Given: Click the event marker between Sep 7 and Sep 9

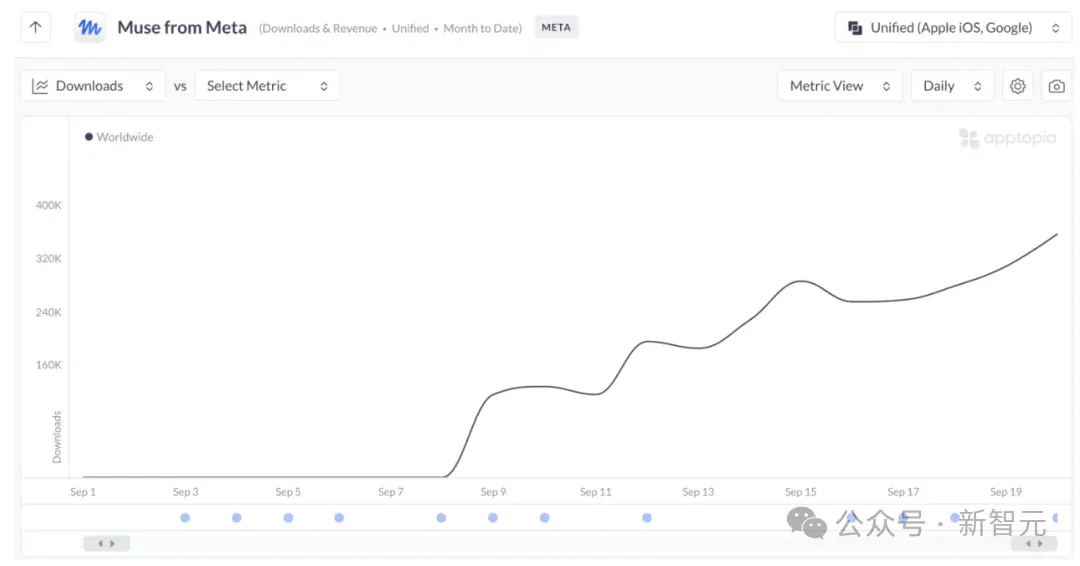Looking at the screenshot, I should (441, 518).
